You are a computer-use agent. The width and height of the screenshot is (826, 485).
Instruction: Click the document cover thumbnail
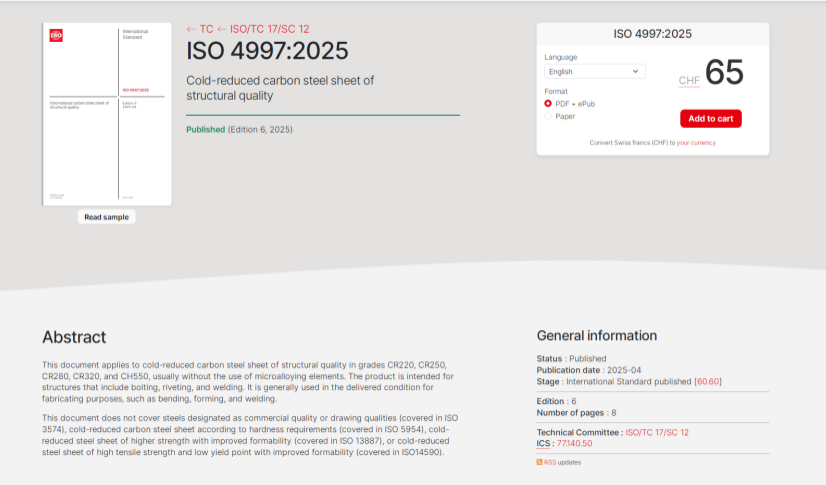point(107,114)
